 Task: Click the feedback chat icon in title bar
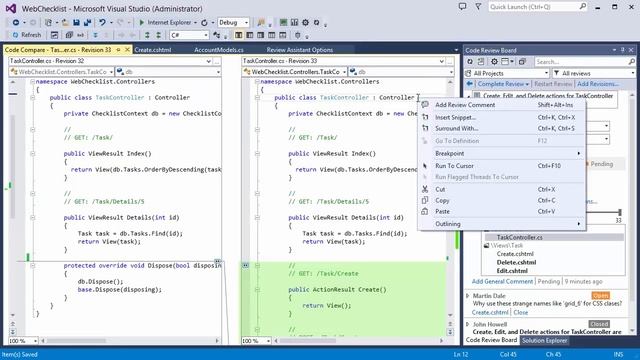pos(462,7)
